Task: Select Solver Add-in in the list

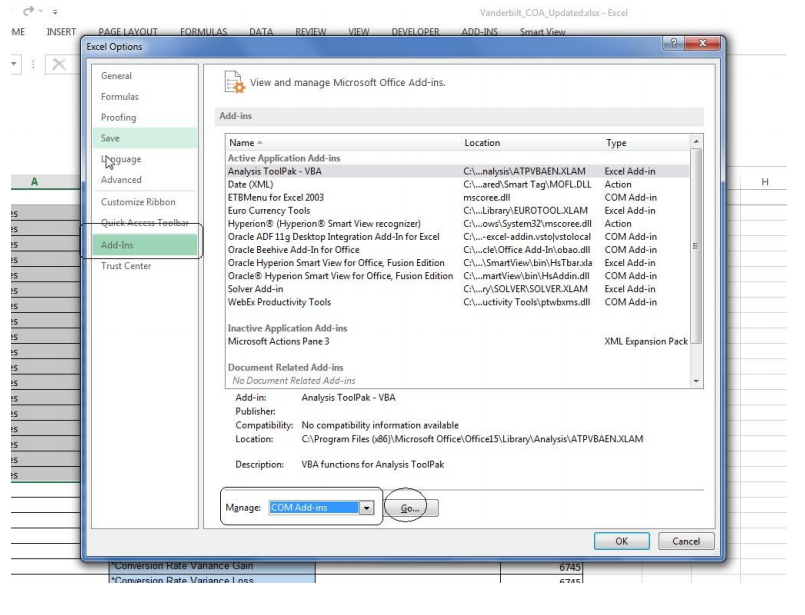Action: 256,289
